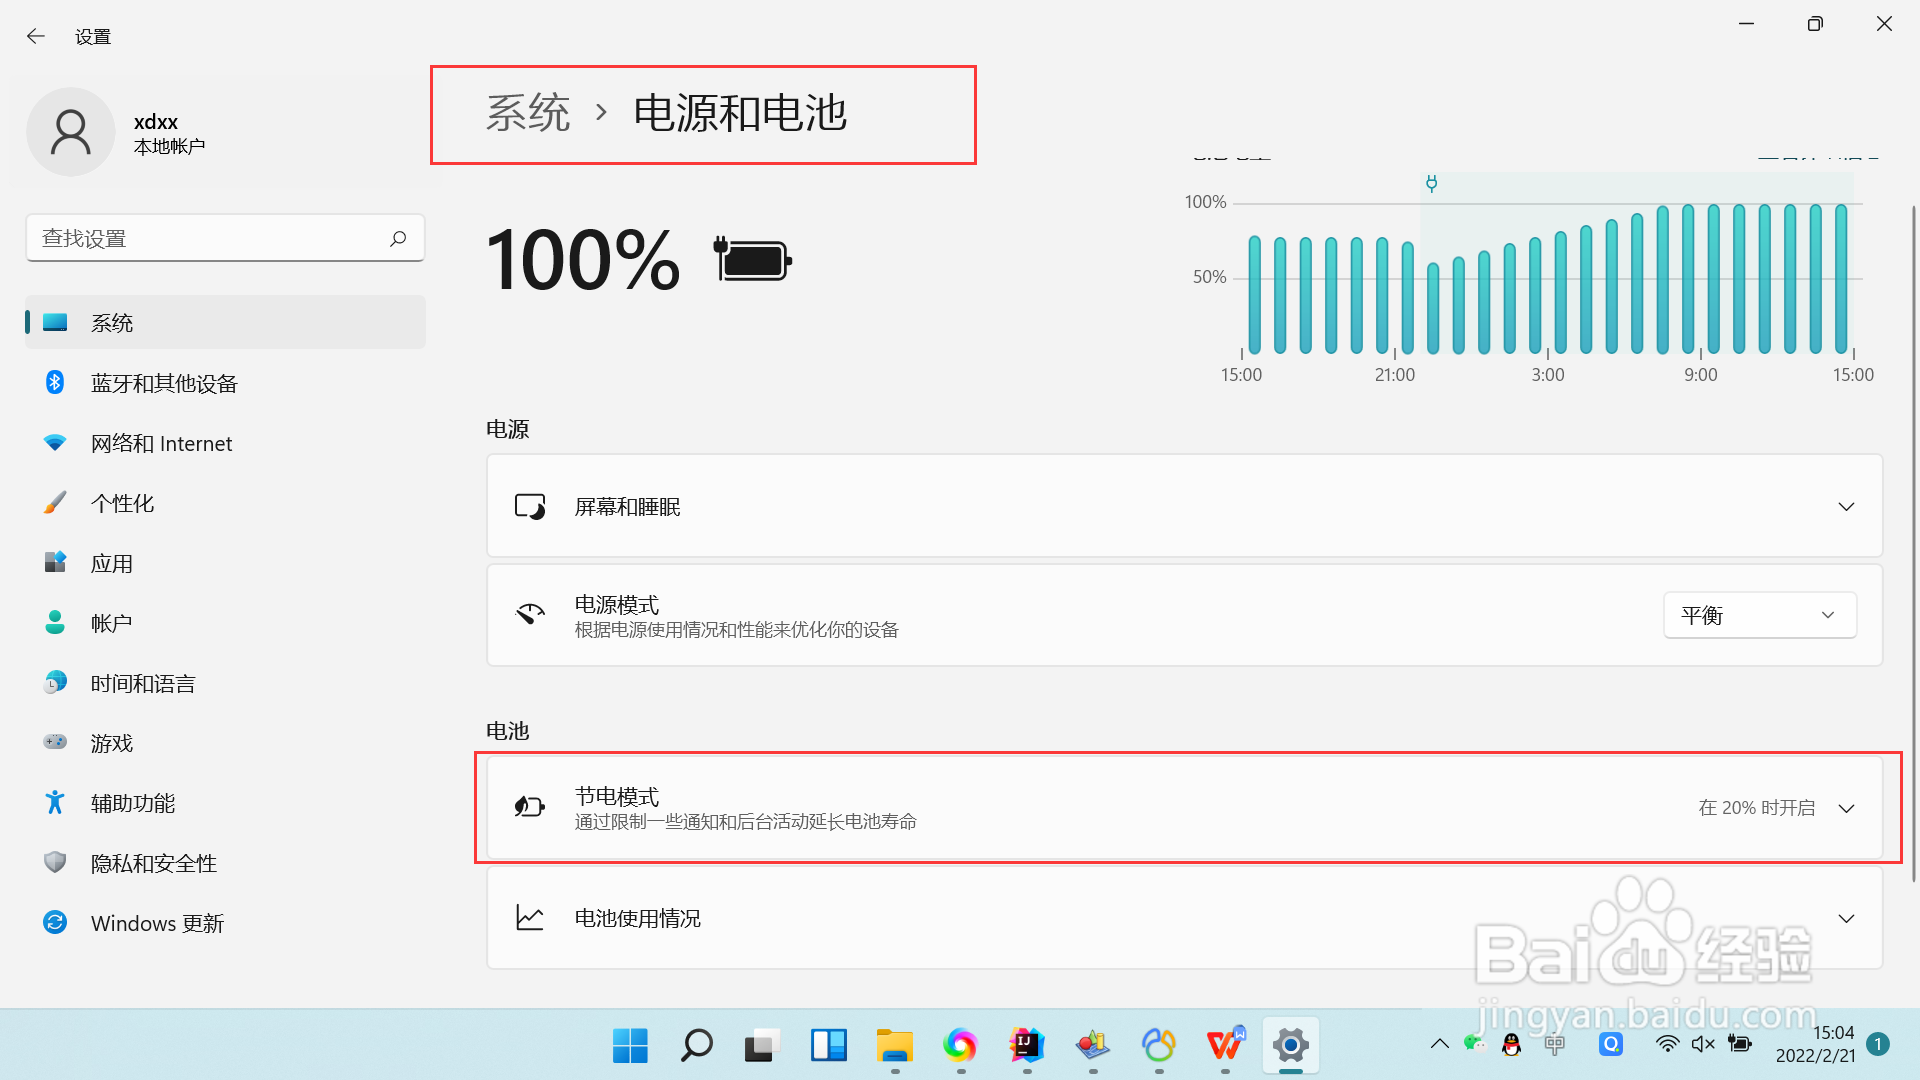This screenshot has width=1920, height=1080.
Task: Open 隐私和安全性 settings
Action: pyautogui.click(x=152, y=862)
